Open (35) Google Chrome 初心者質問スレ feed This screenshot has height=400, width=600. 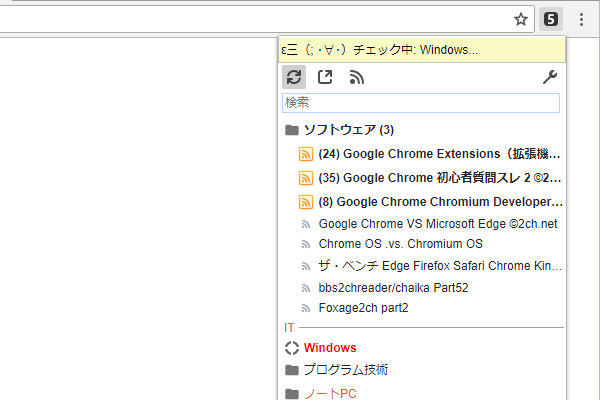click(x=440, y=178)
